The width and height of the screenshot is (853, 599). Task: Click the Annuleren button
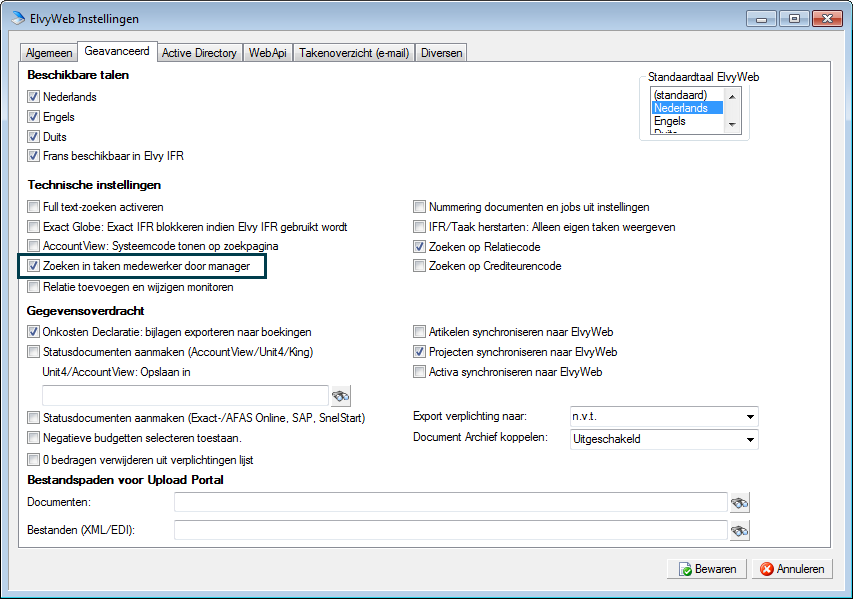point(792,569)
